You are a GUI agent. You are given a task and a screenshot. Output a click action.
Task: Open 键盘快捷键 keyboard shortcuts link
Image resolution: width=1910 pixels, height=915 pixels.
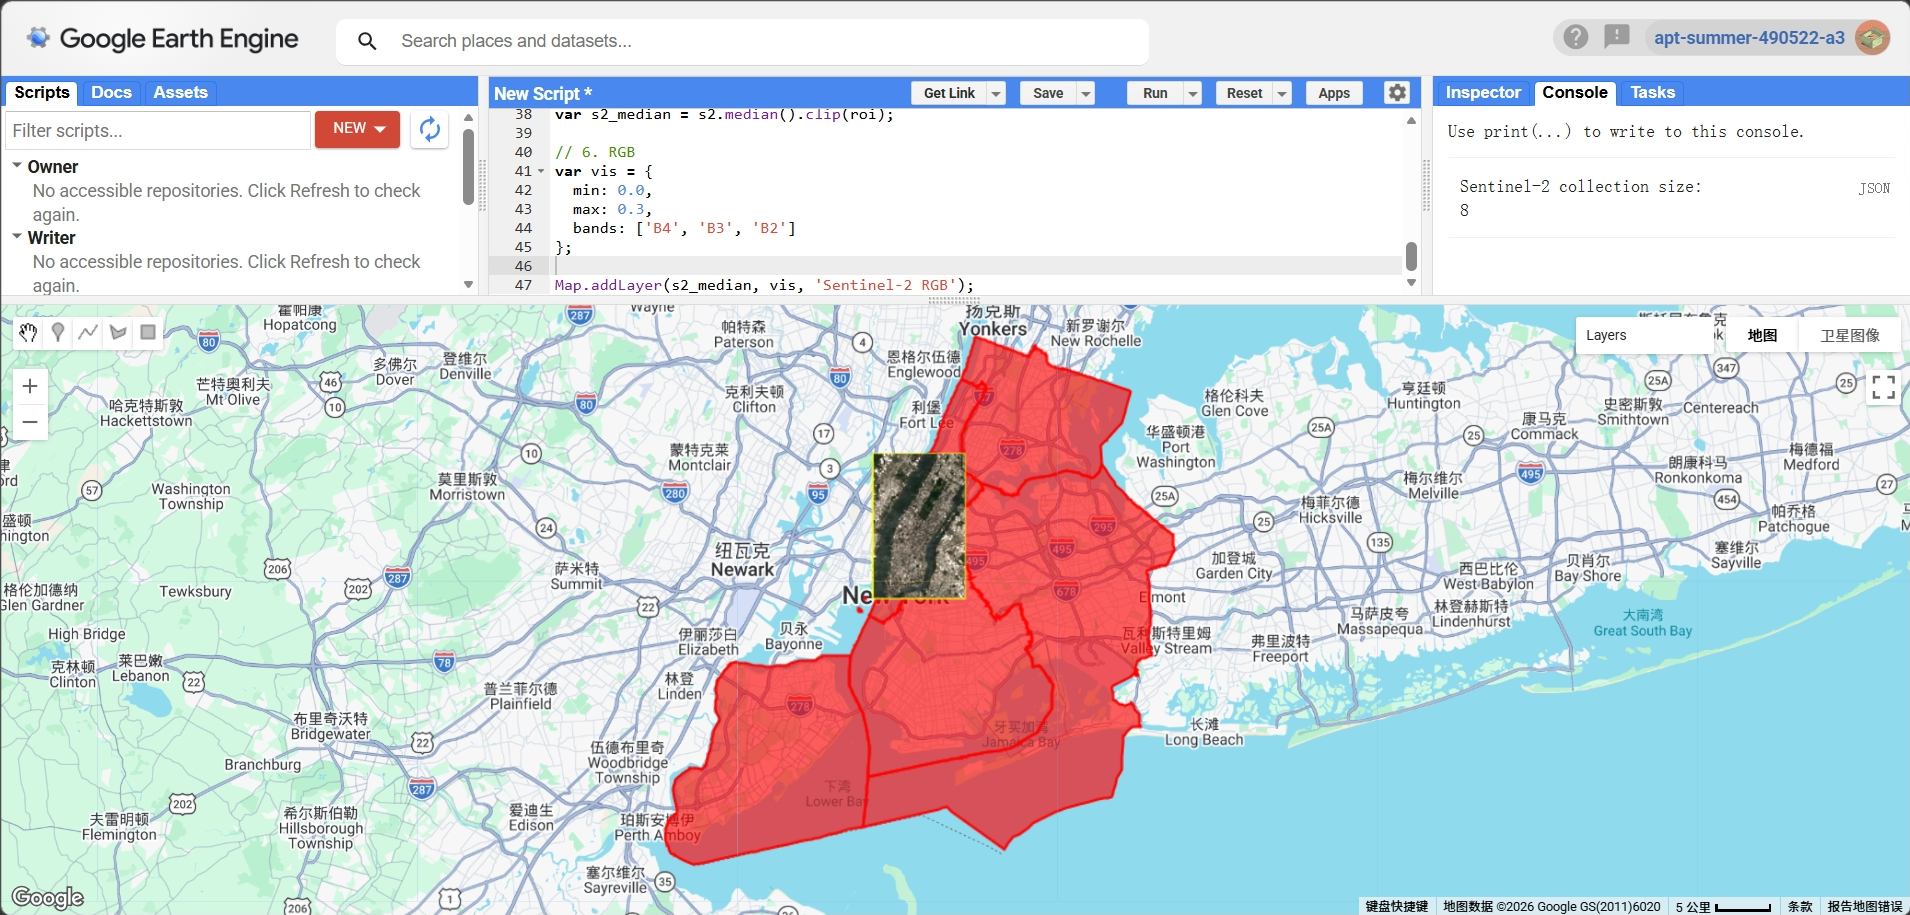tap(1396, 906)
